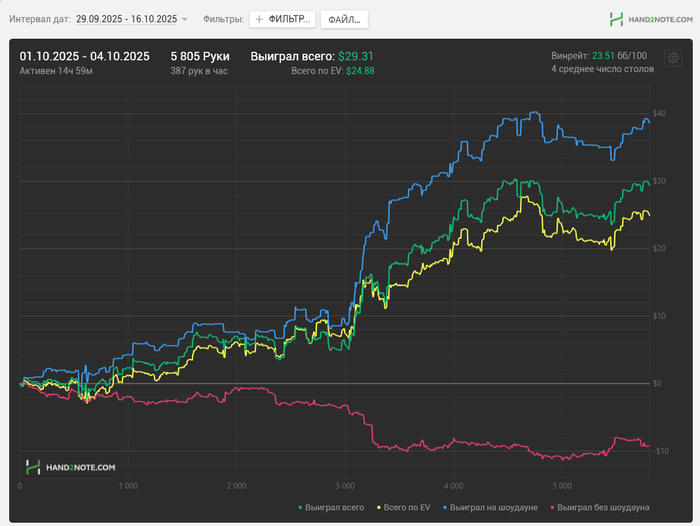Click the '4 среднее число столов' text

point(602,69)
